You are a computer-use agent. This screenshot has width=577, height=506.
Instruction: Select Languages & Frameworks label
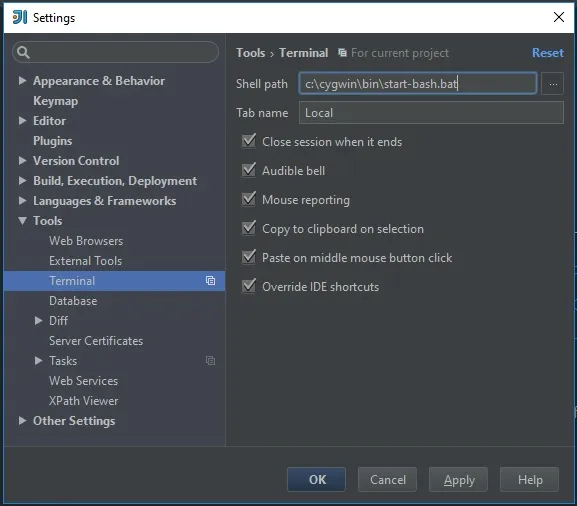(x=105, y=201)
